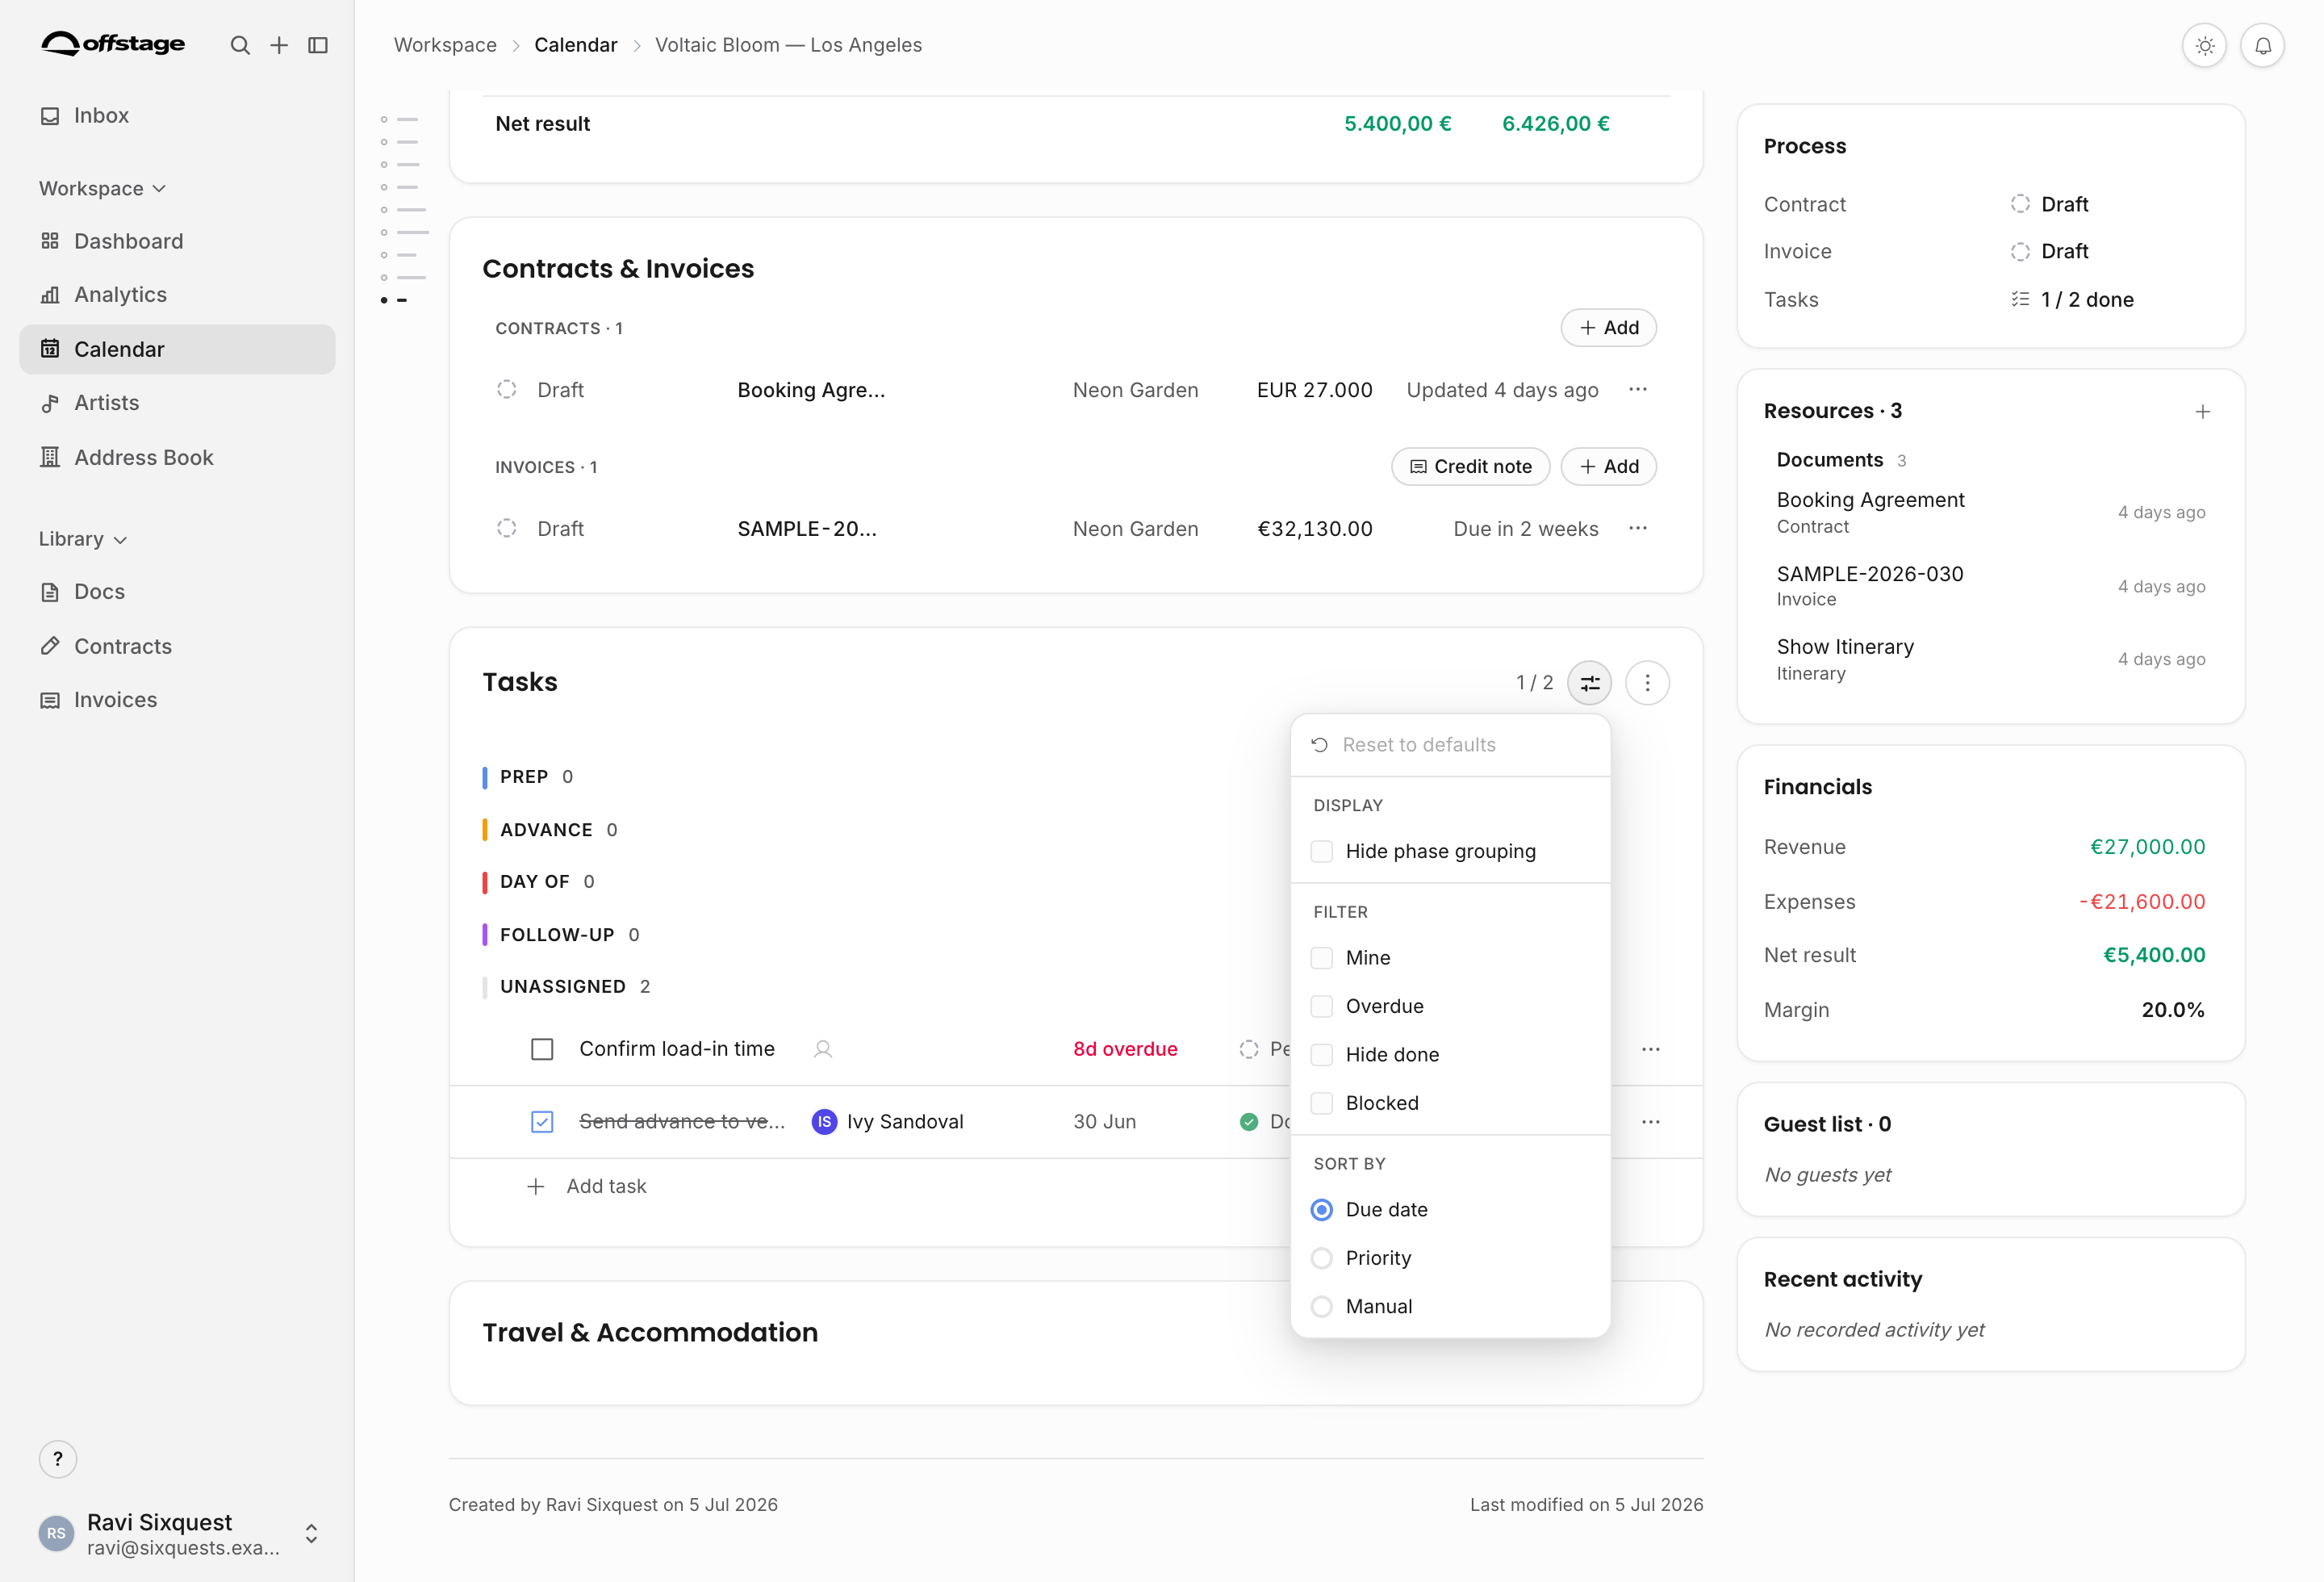This screenshot has width=2324, height=1582.
Task: Expand the PREP phase group
Action: coord(529,777)
